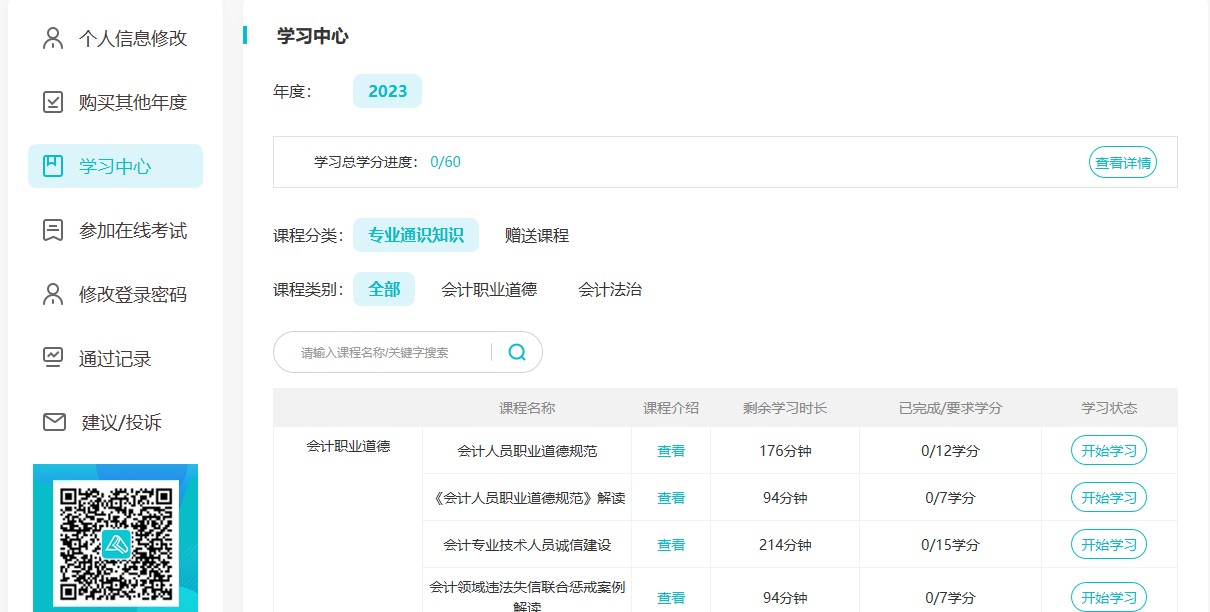The height and width of the screenshot is (612, 1210).
Task: Click the envelope icon beside 建议/投诉
Action: [x=54, y=422]
